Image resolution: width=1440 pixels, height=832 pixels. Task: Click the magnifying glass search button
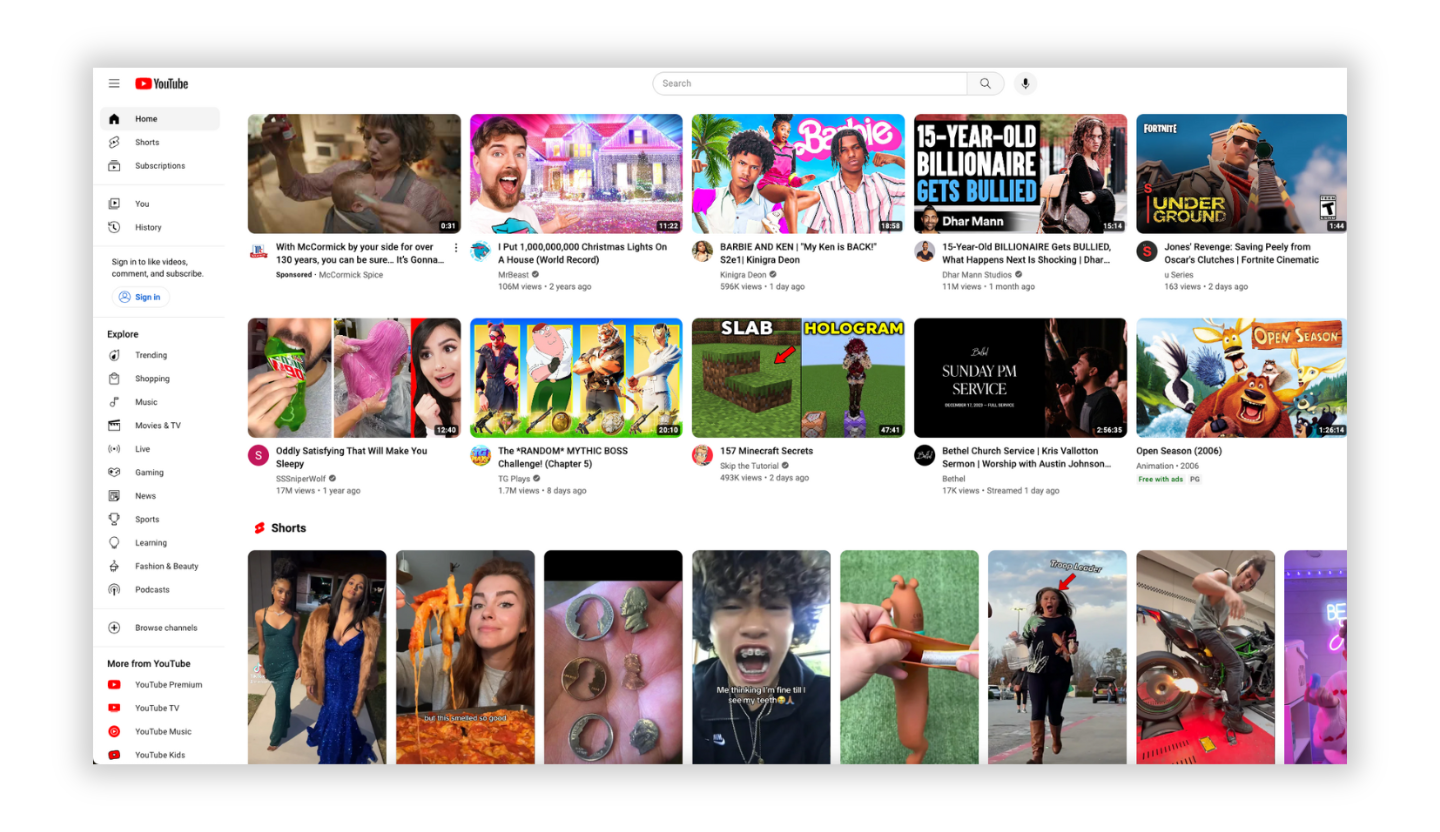pyautogui.click(x=985, y=84)
